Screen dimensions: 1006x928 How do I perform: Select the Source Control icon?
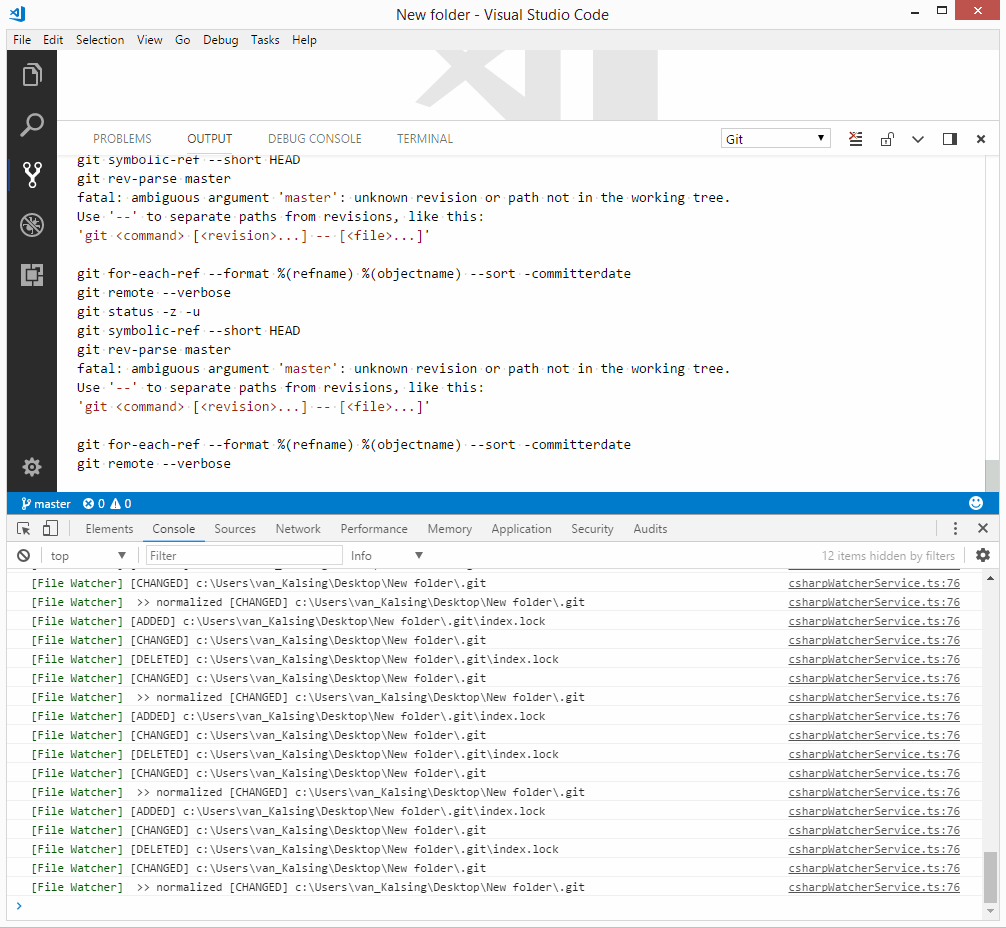coord(32,174)
